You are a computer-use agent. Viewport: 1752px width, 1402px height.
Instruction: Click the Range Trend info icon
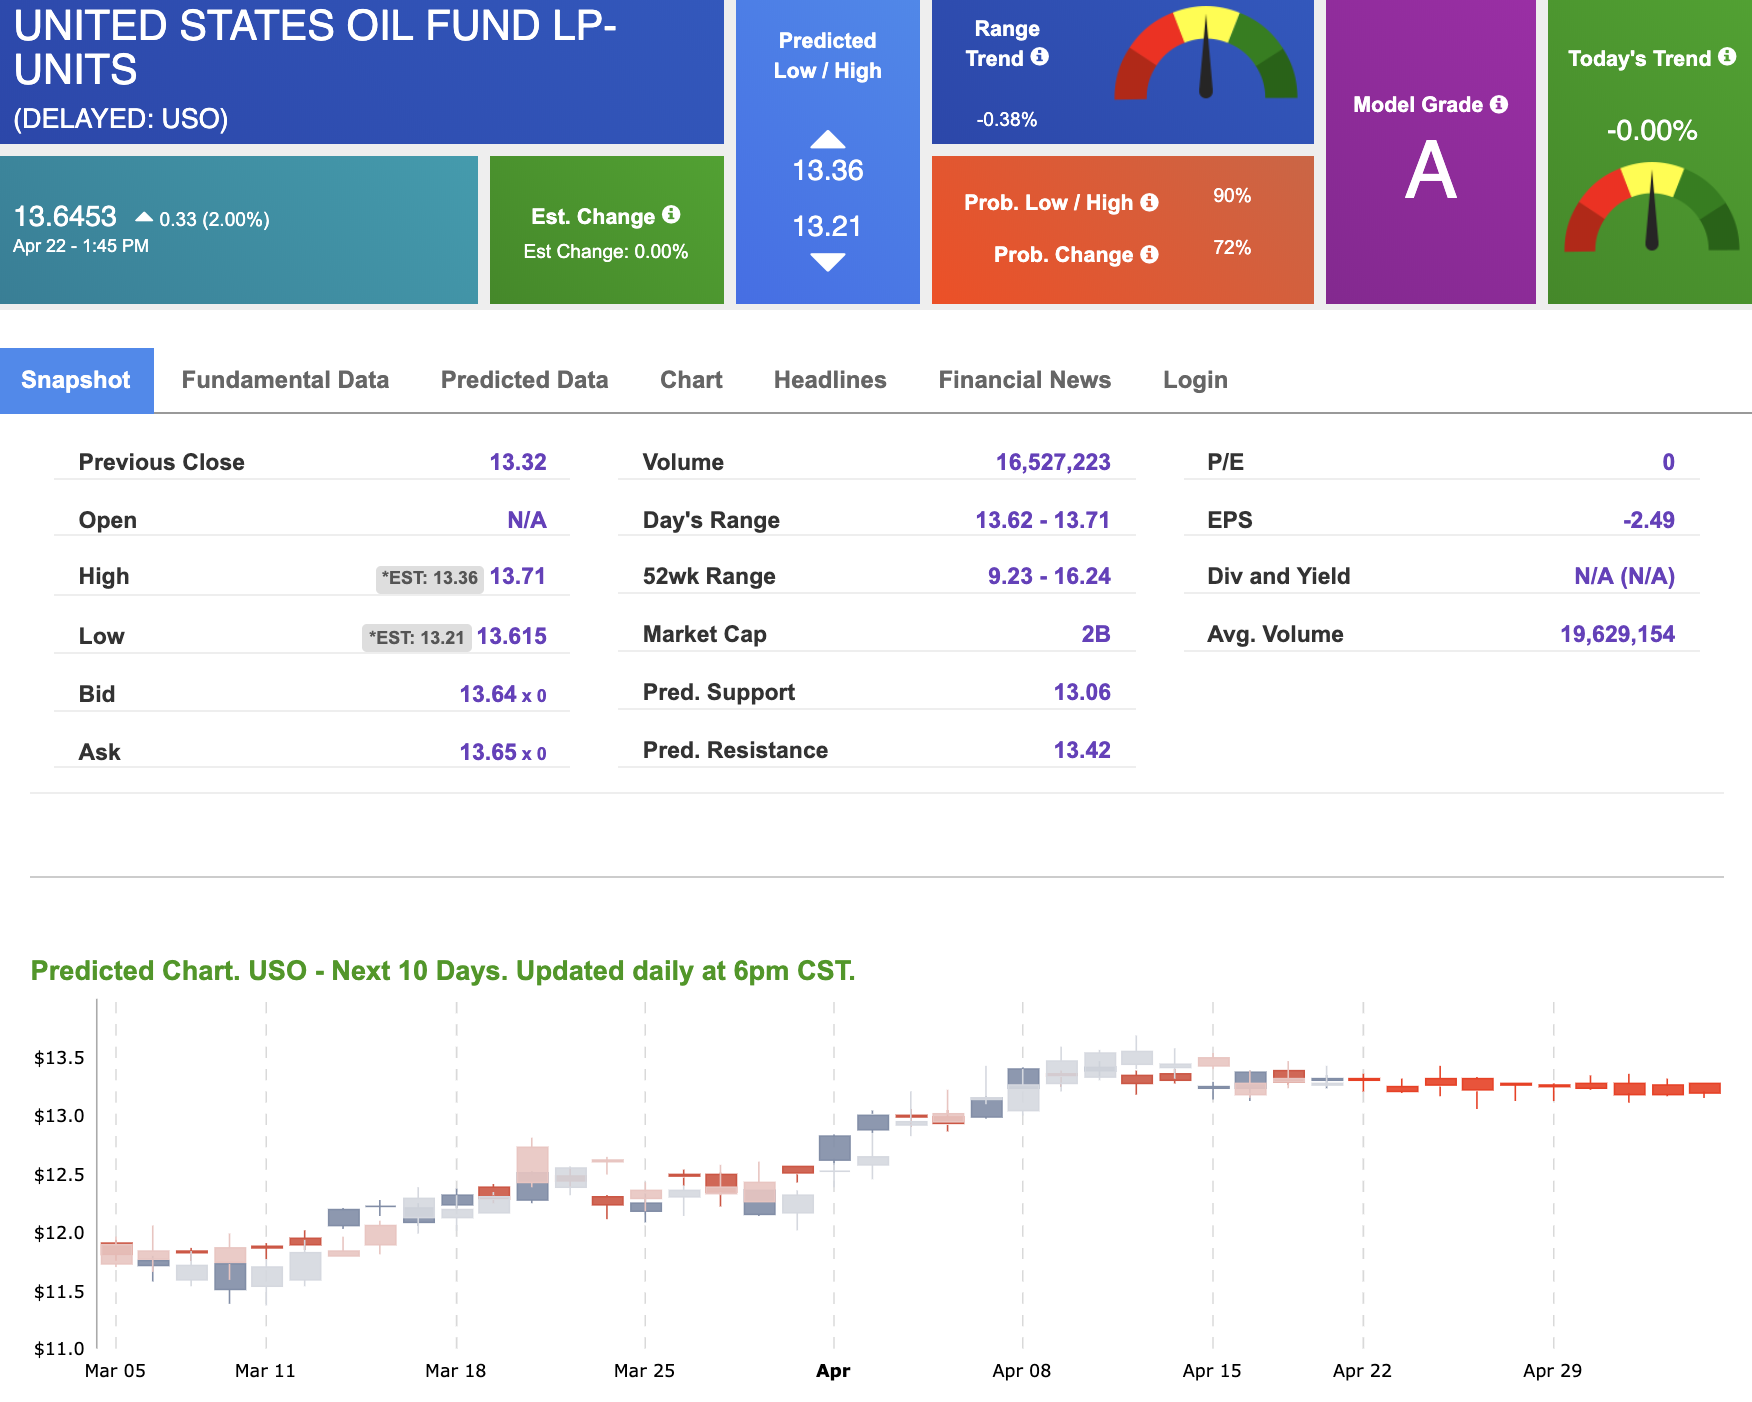[1040, 57]
